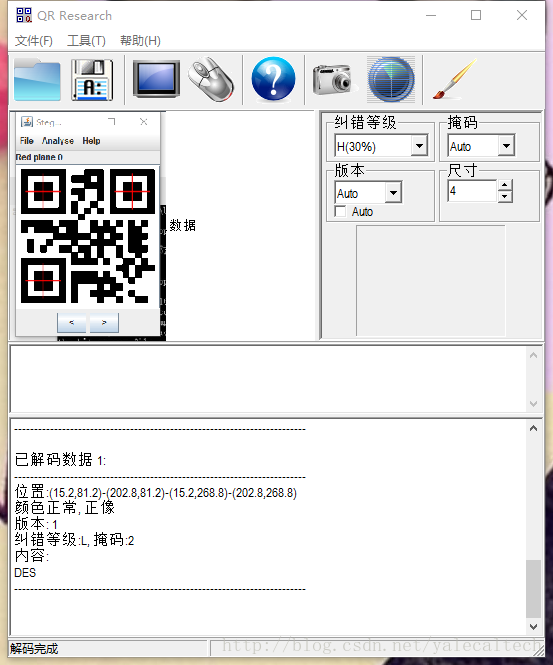
Task: Click the floppy disk save icon
Action: 92,80
